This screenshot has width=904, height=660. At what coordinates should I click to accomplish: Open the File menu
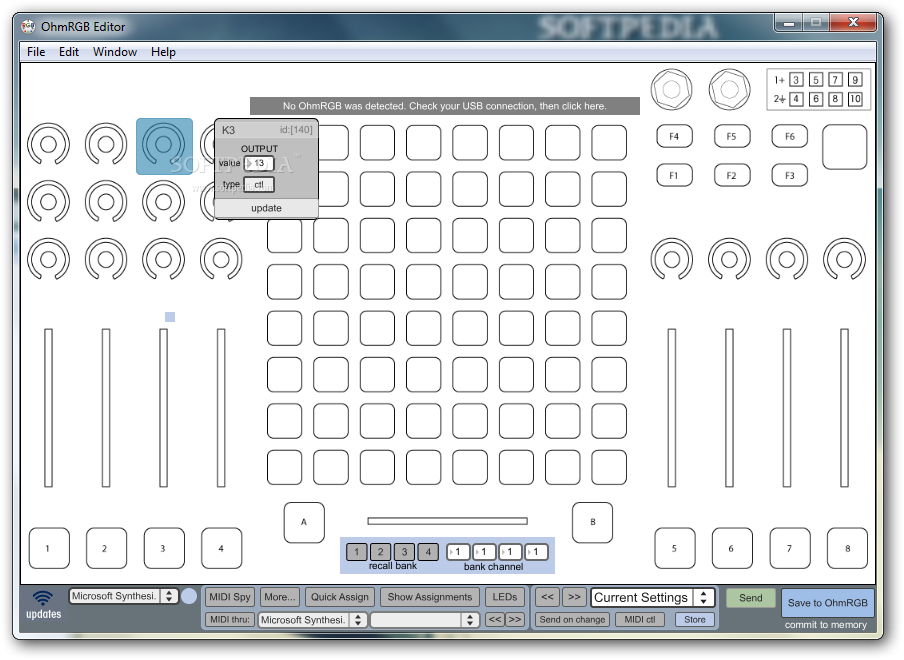click(x=36, y=52)
